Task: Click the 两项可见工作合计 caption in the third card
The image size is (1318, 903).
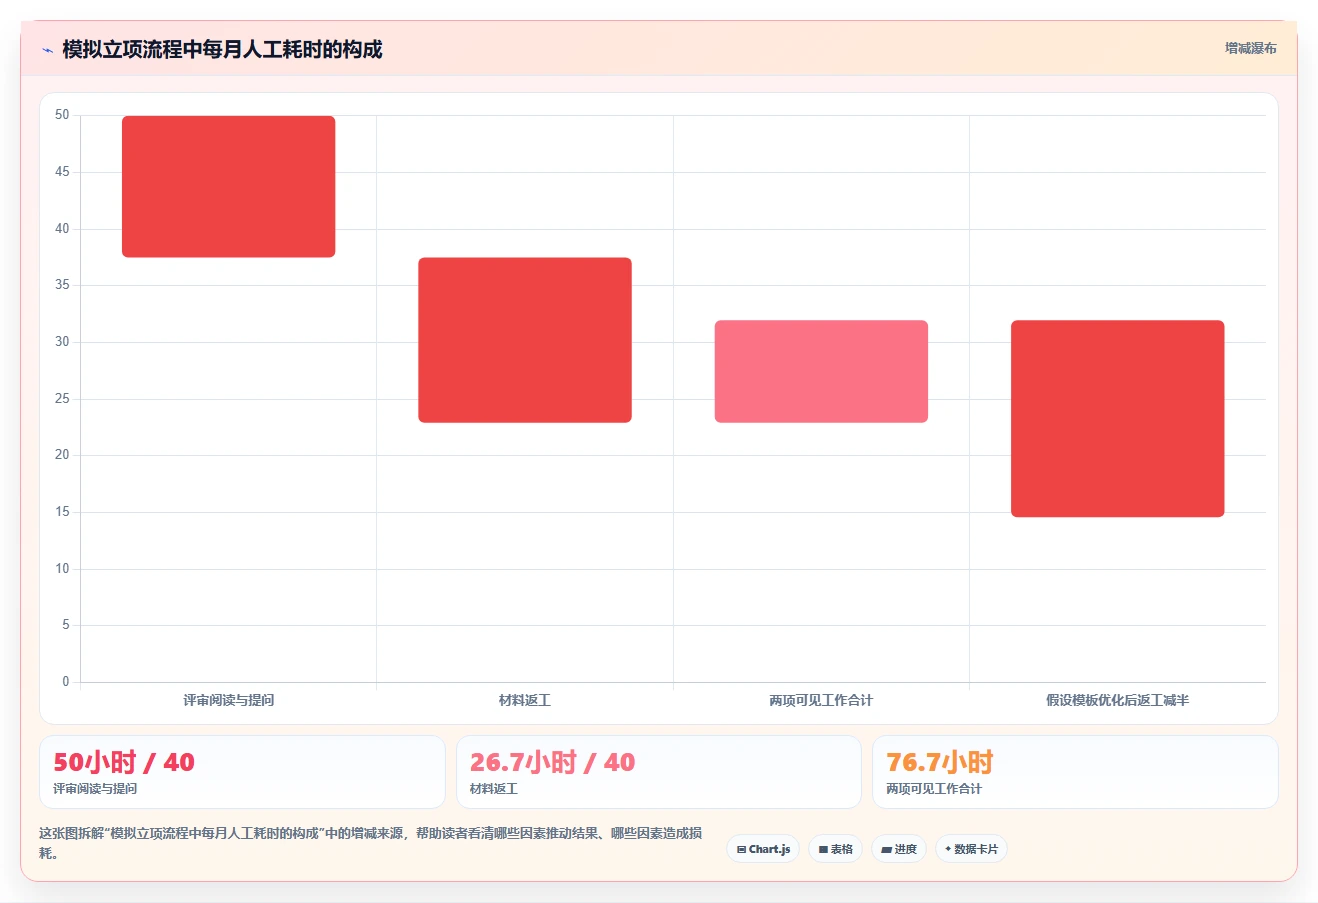Action: coord(934,789)
